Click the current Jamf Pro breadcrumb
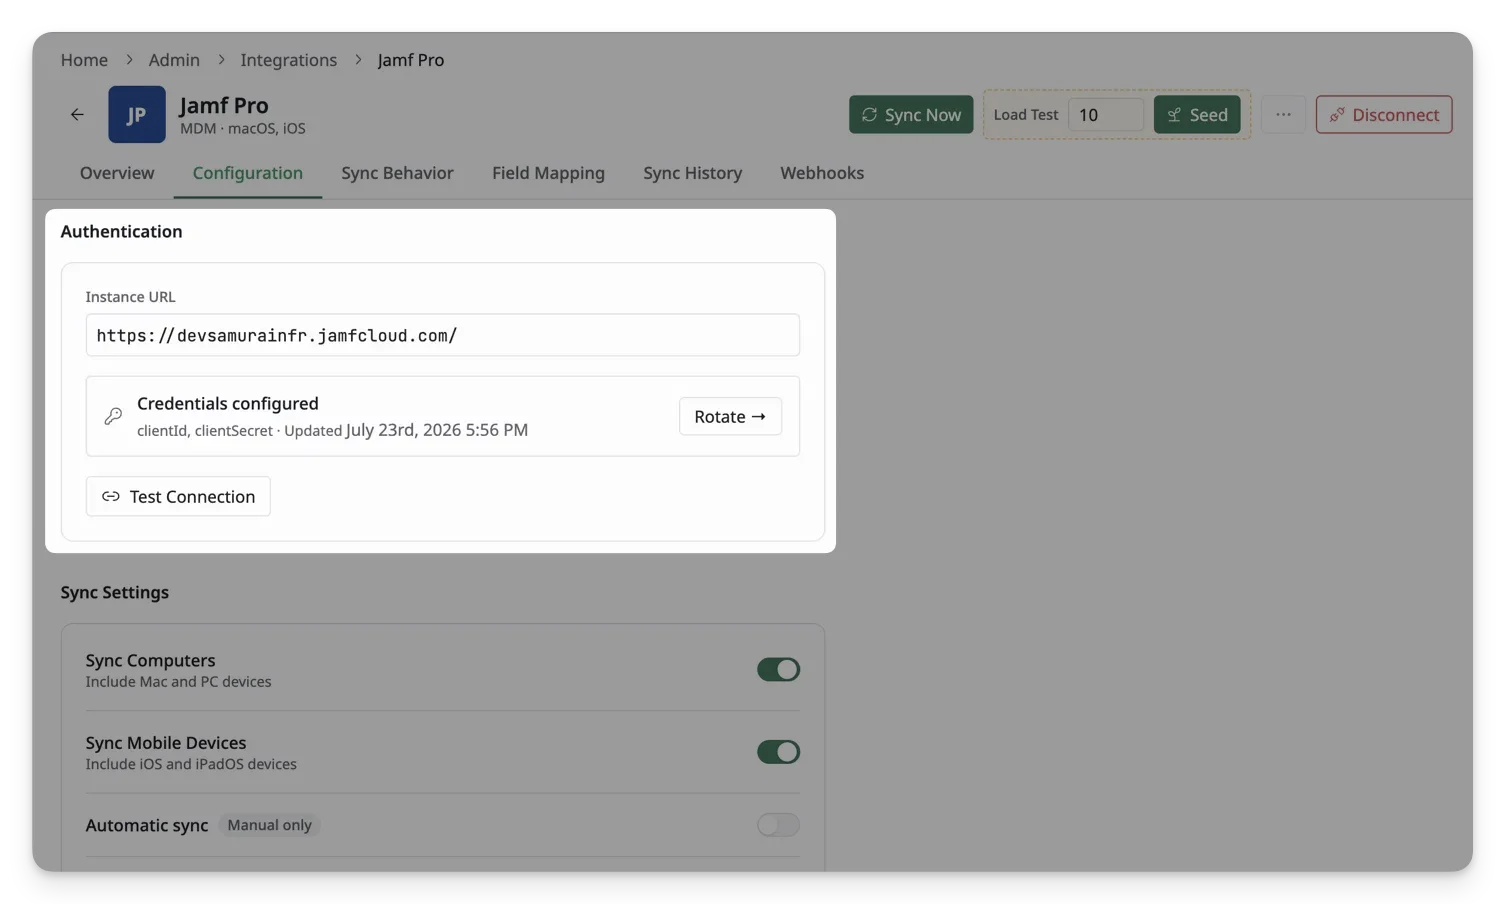The image size is (1505, 904). click(x=410, y=60)
